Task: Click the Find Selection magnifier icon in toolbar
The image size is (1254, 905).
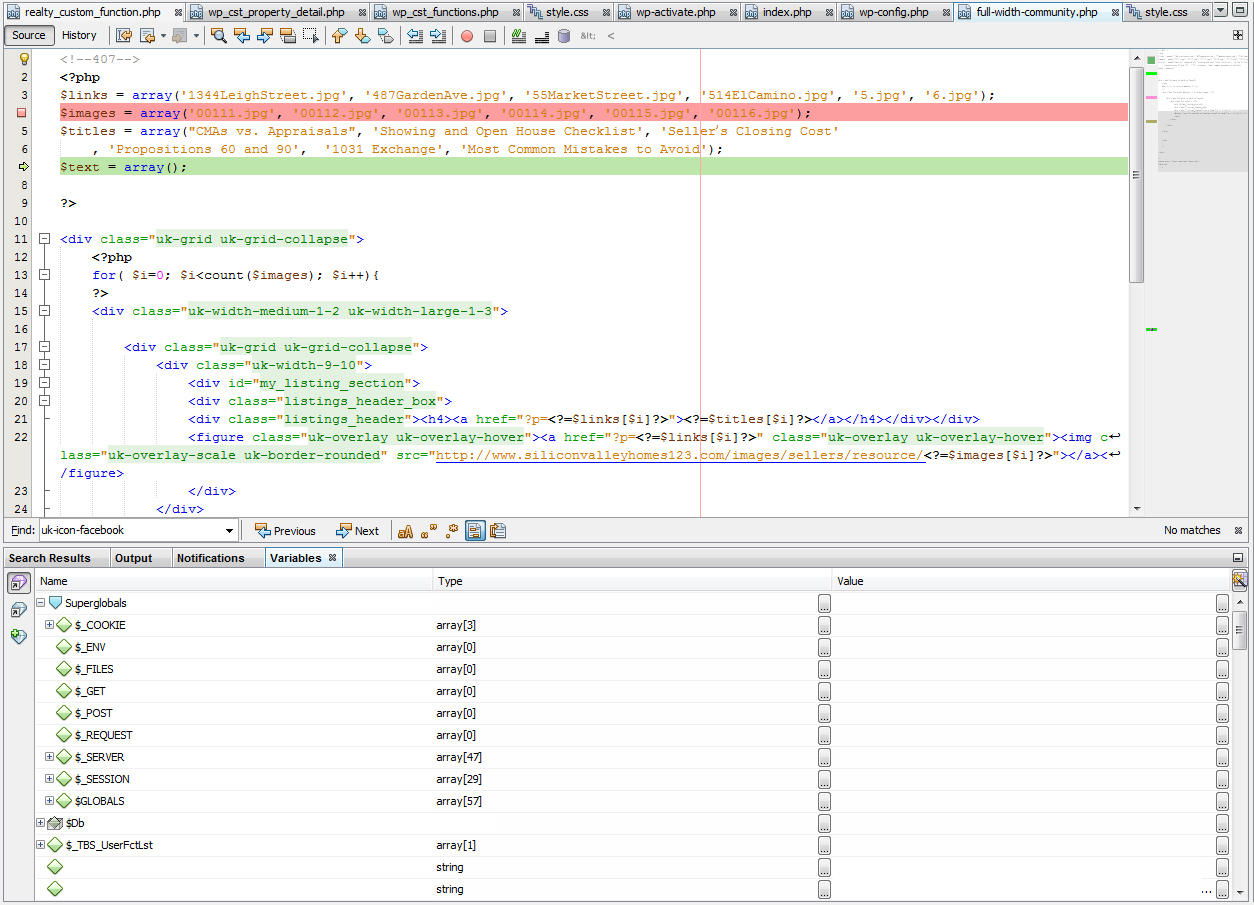Action: click(x=218, y=36)
